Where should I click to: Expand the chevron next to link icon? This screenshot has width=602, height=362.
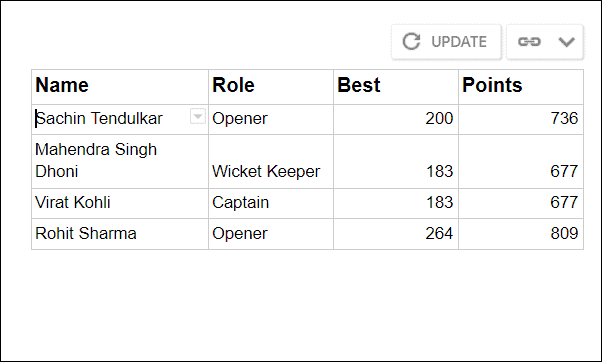coord(566,41)
